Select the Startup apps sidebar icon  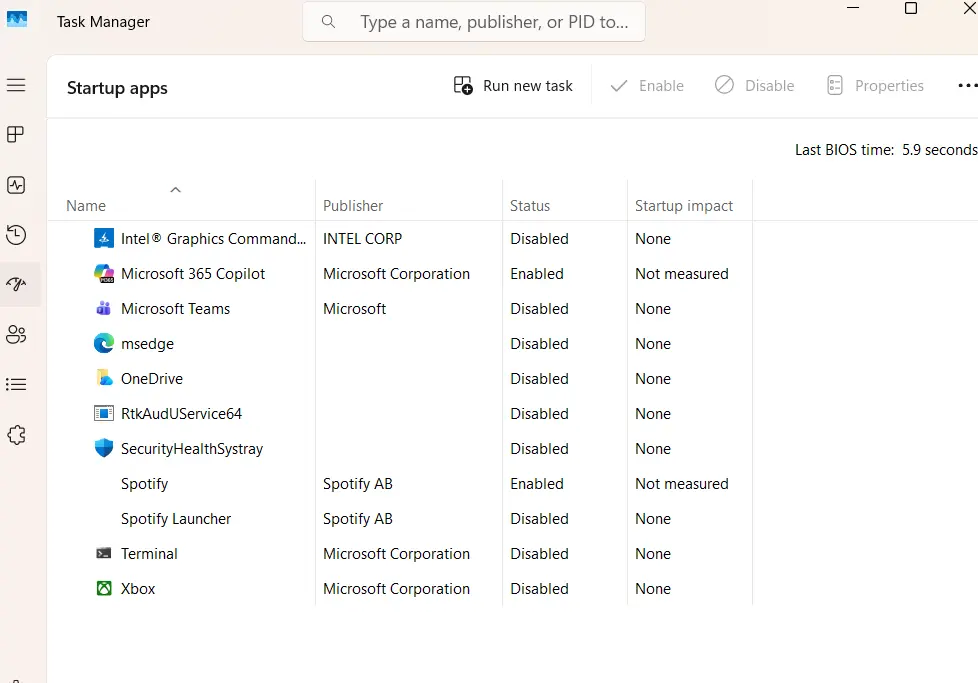pyautogui.click(x=16, y=284)
